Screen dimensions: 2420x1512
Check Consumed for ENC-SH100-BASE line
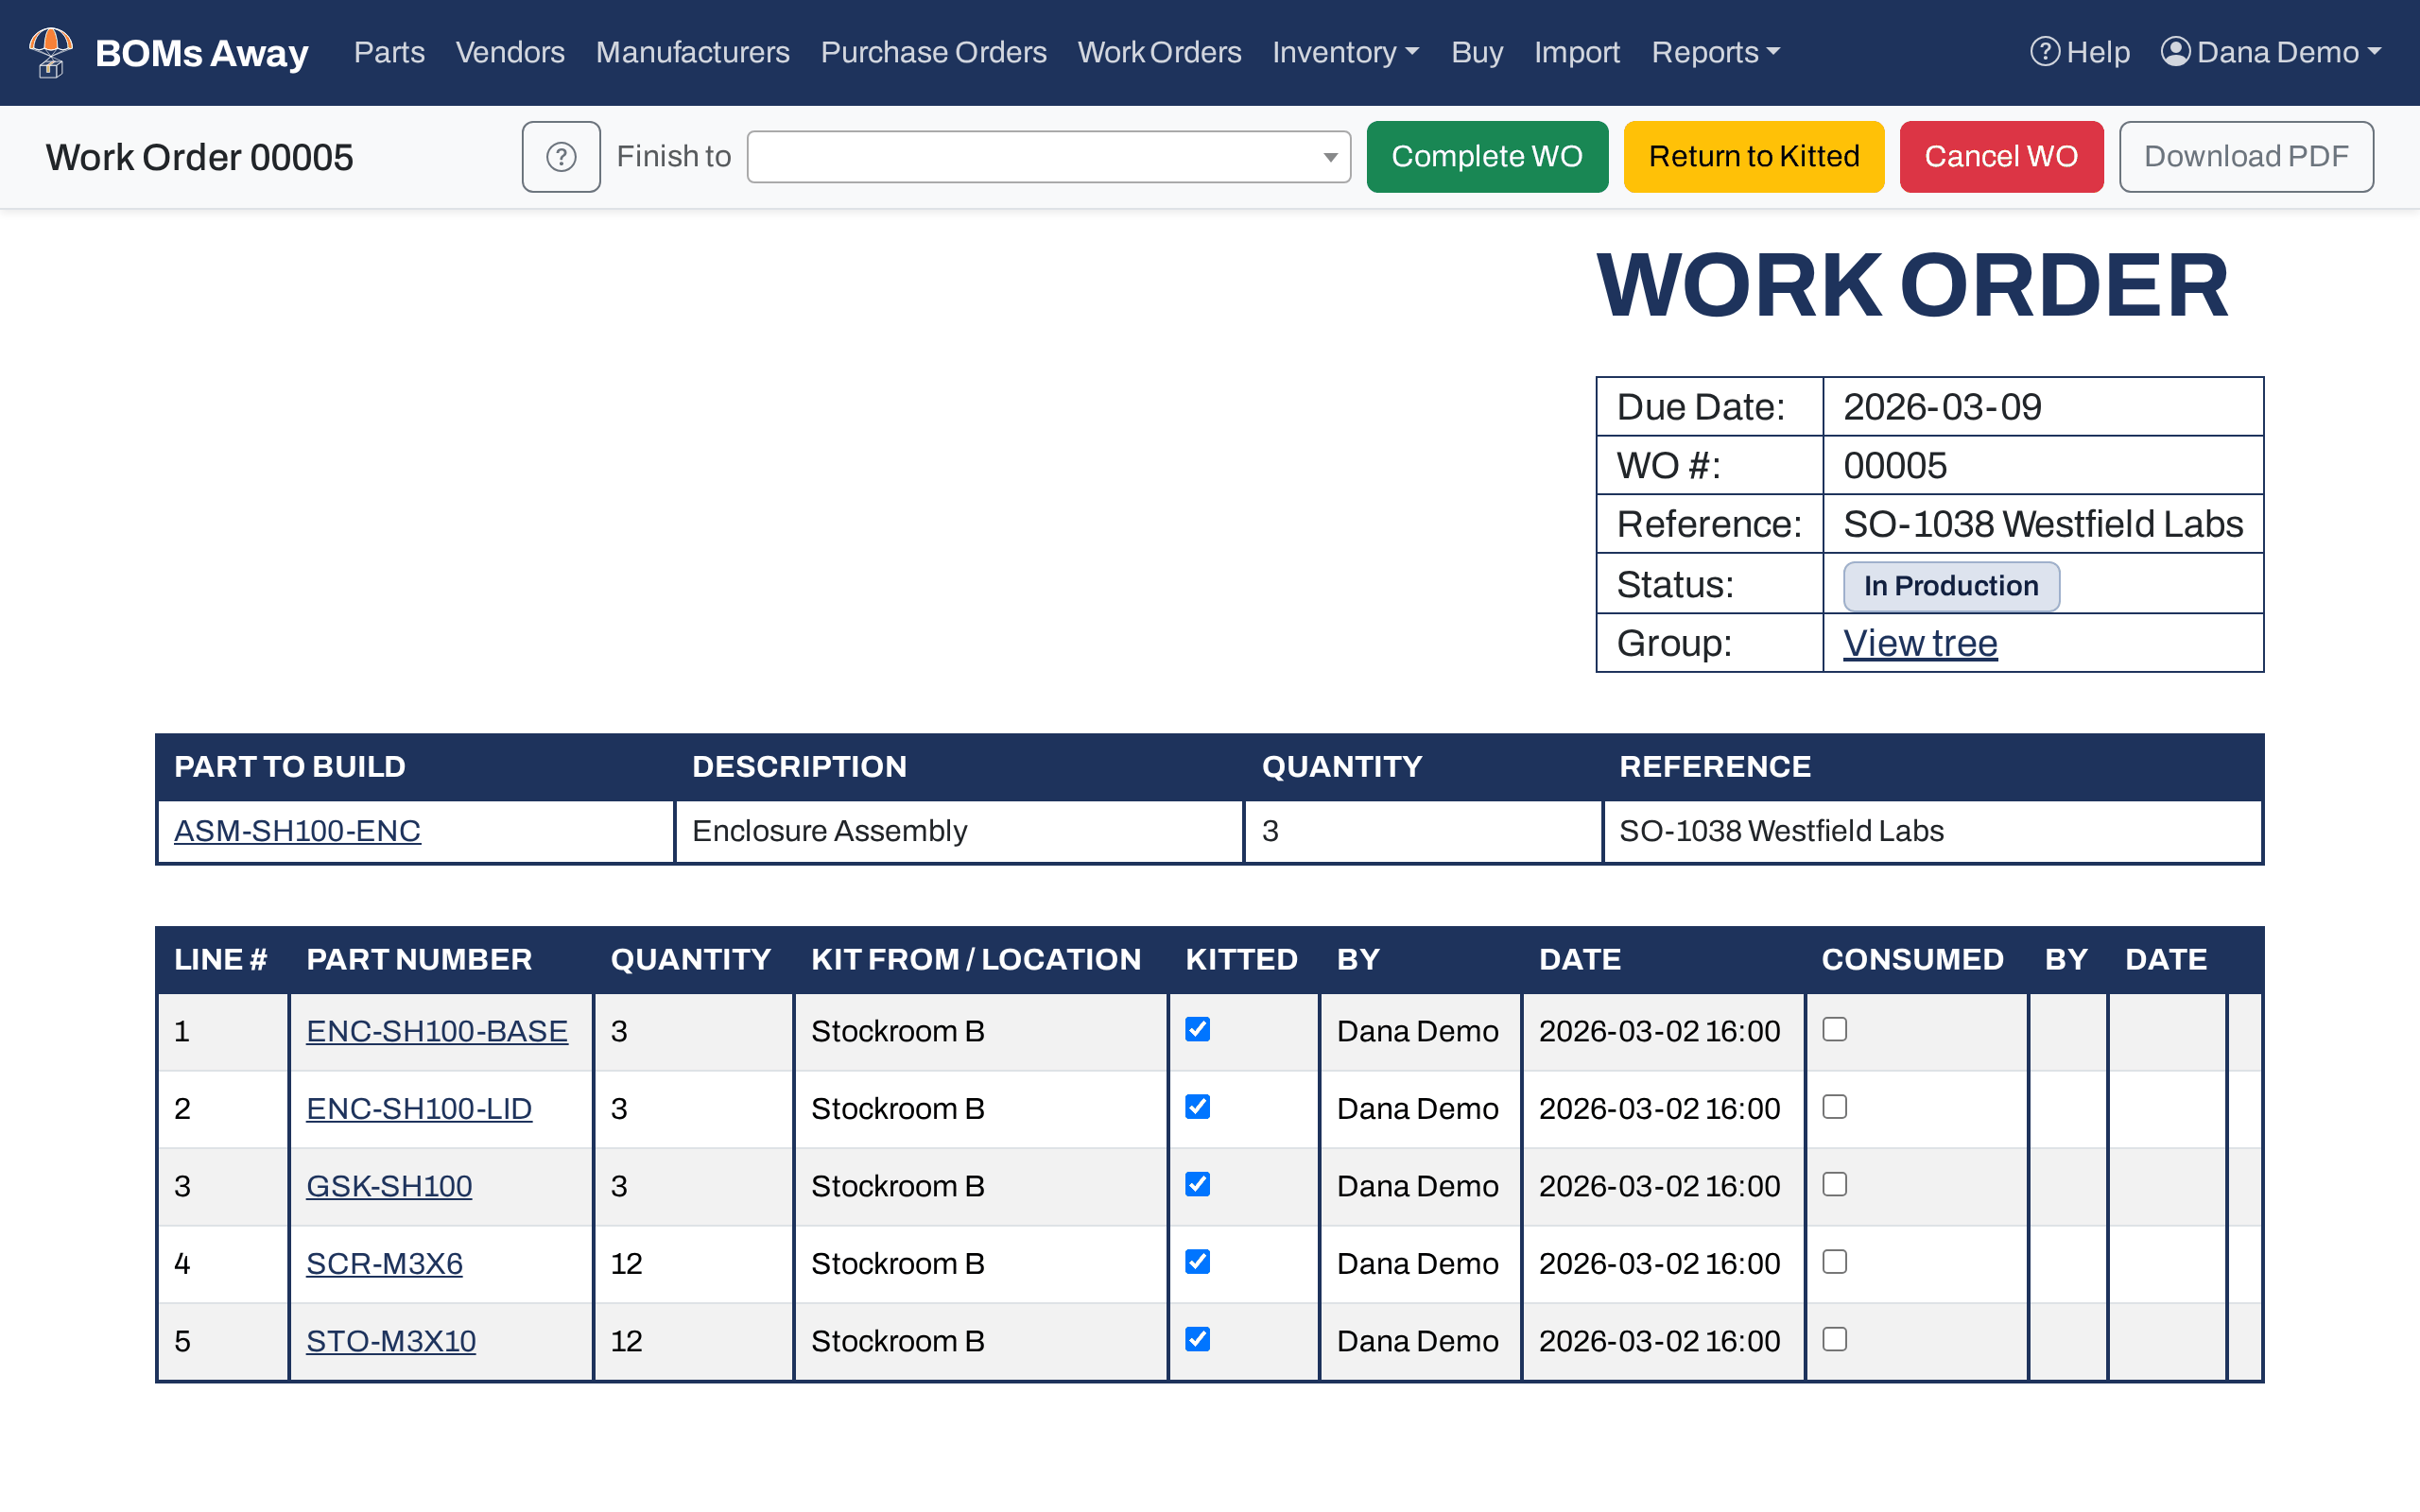click(x=1834, y=1029)
